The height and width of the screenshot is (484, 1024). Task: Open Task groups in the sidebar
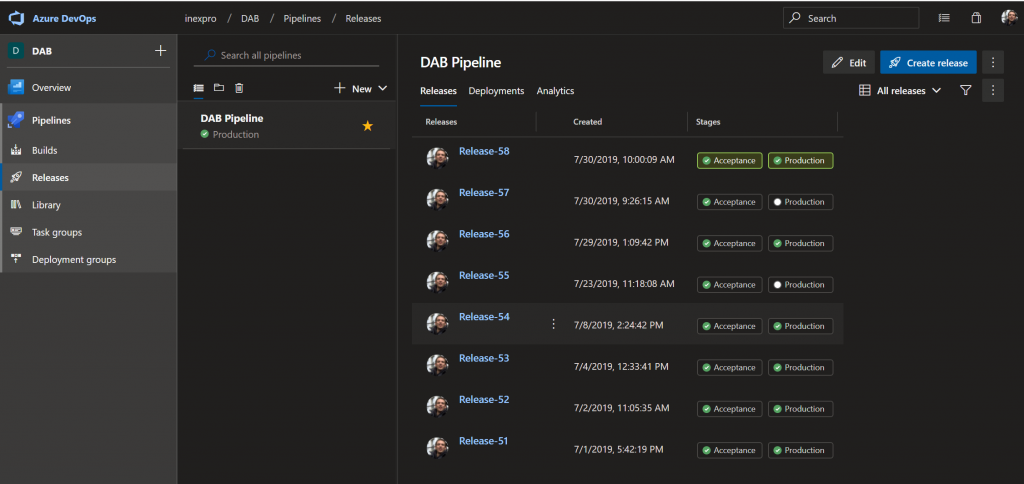88,233
